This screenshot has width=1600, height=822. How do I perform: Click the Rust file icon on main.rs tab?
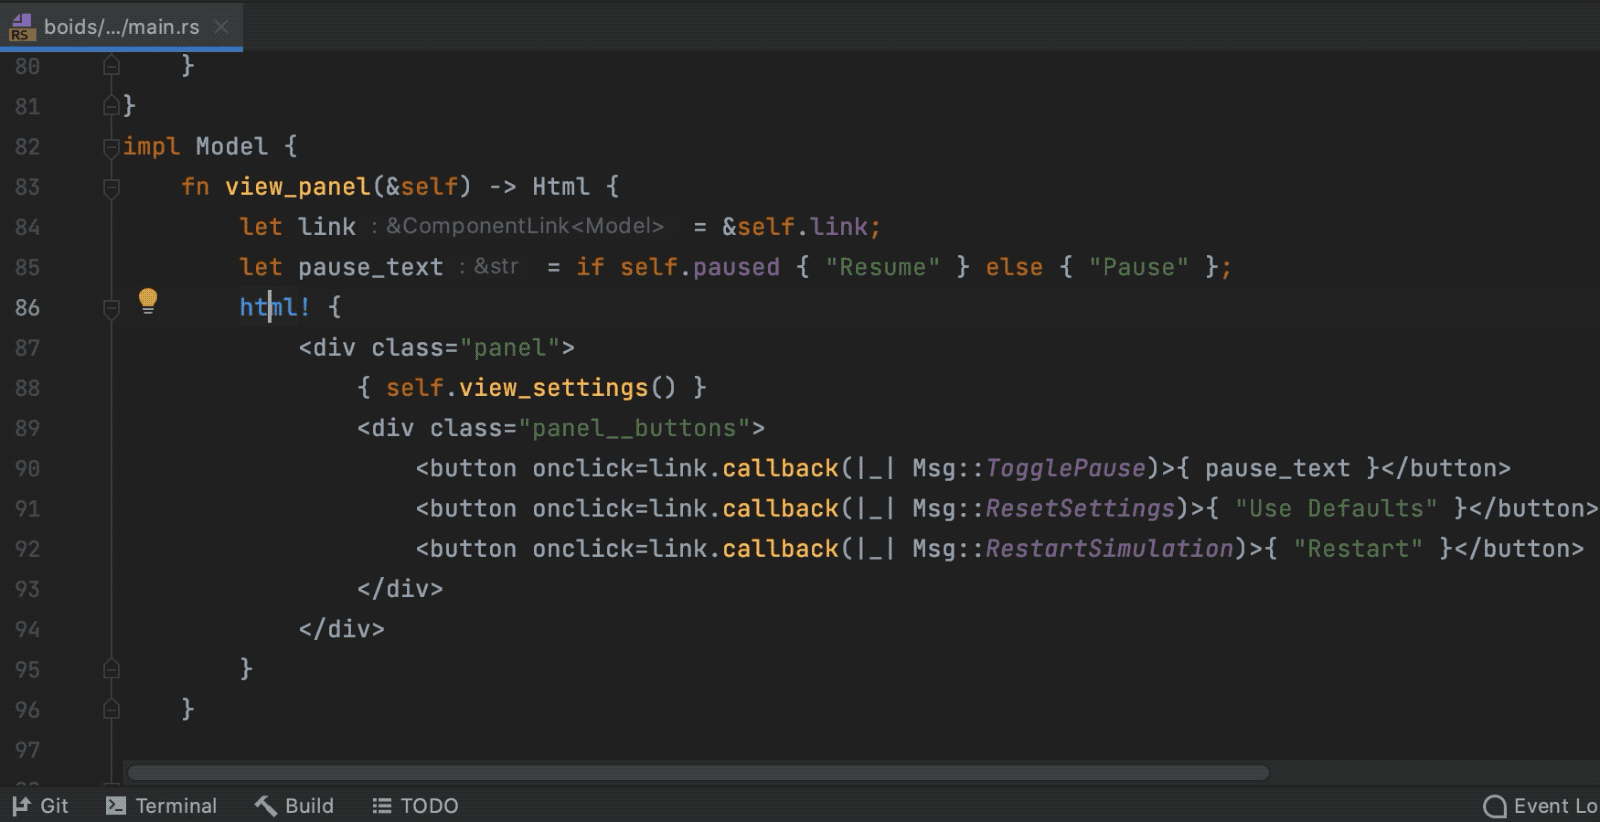pos(21,27)
